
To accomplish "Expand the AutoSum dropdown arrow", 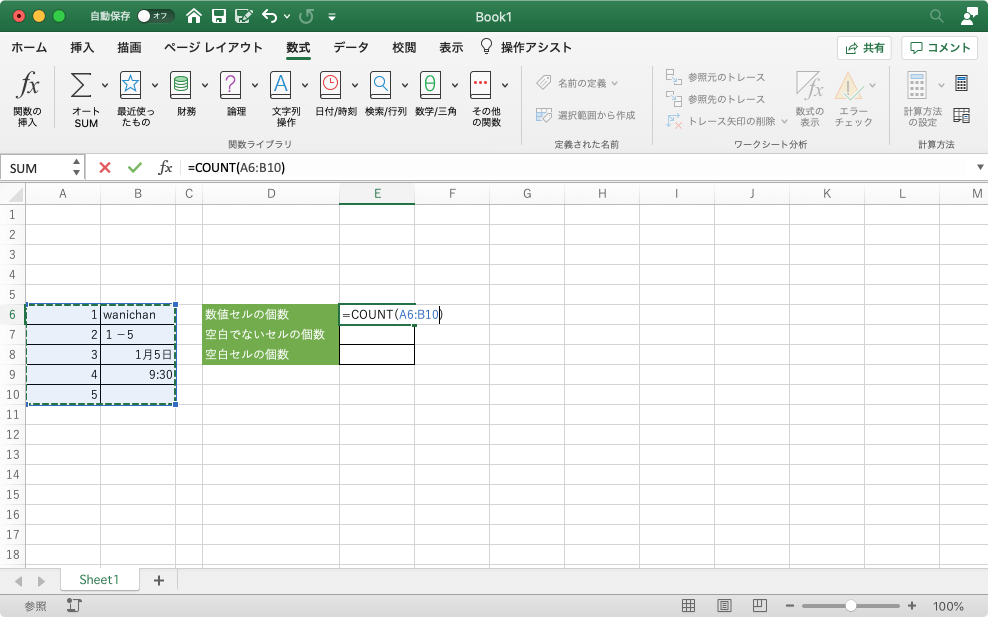I will 105,85.
